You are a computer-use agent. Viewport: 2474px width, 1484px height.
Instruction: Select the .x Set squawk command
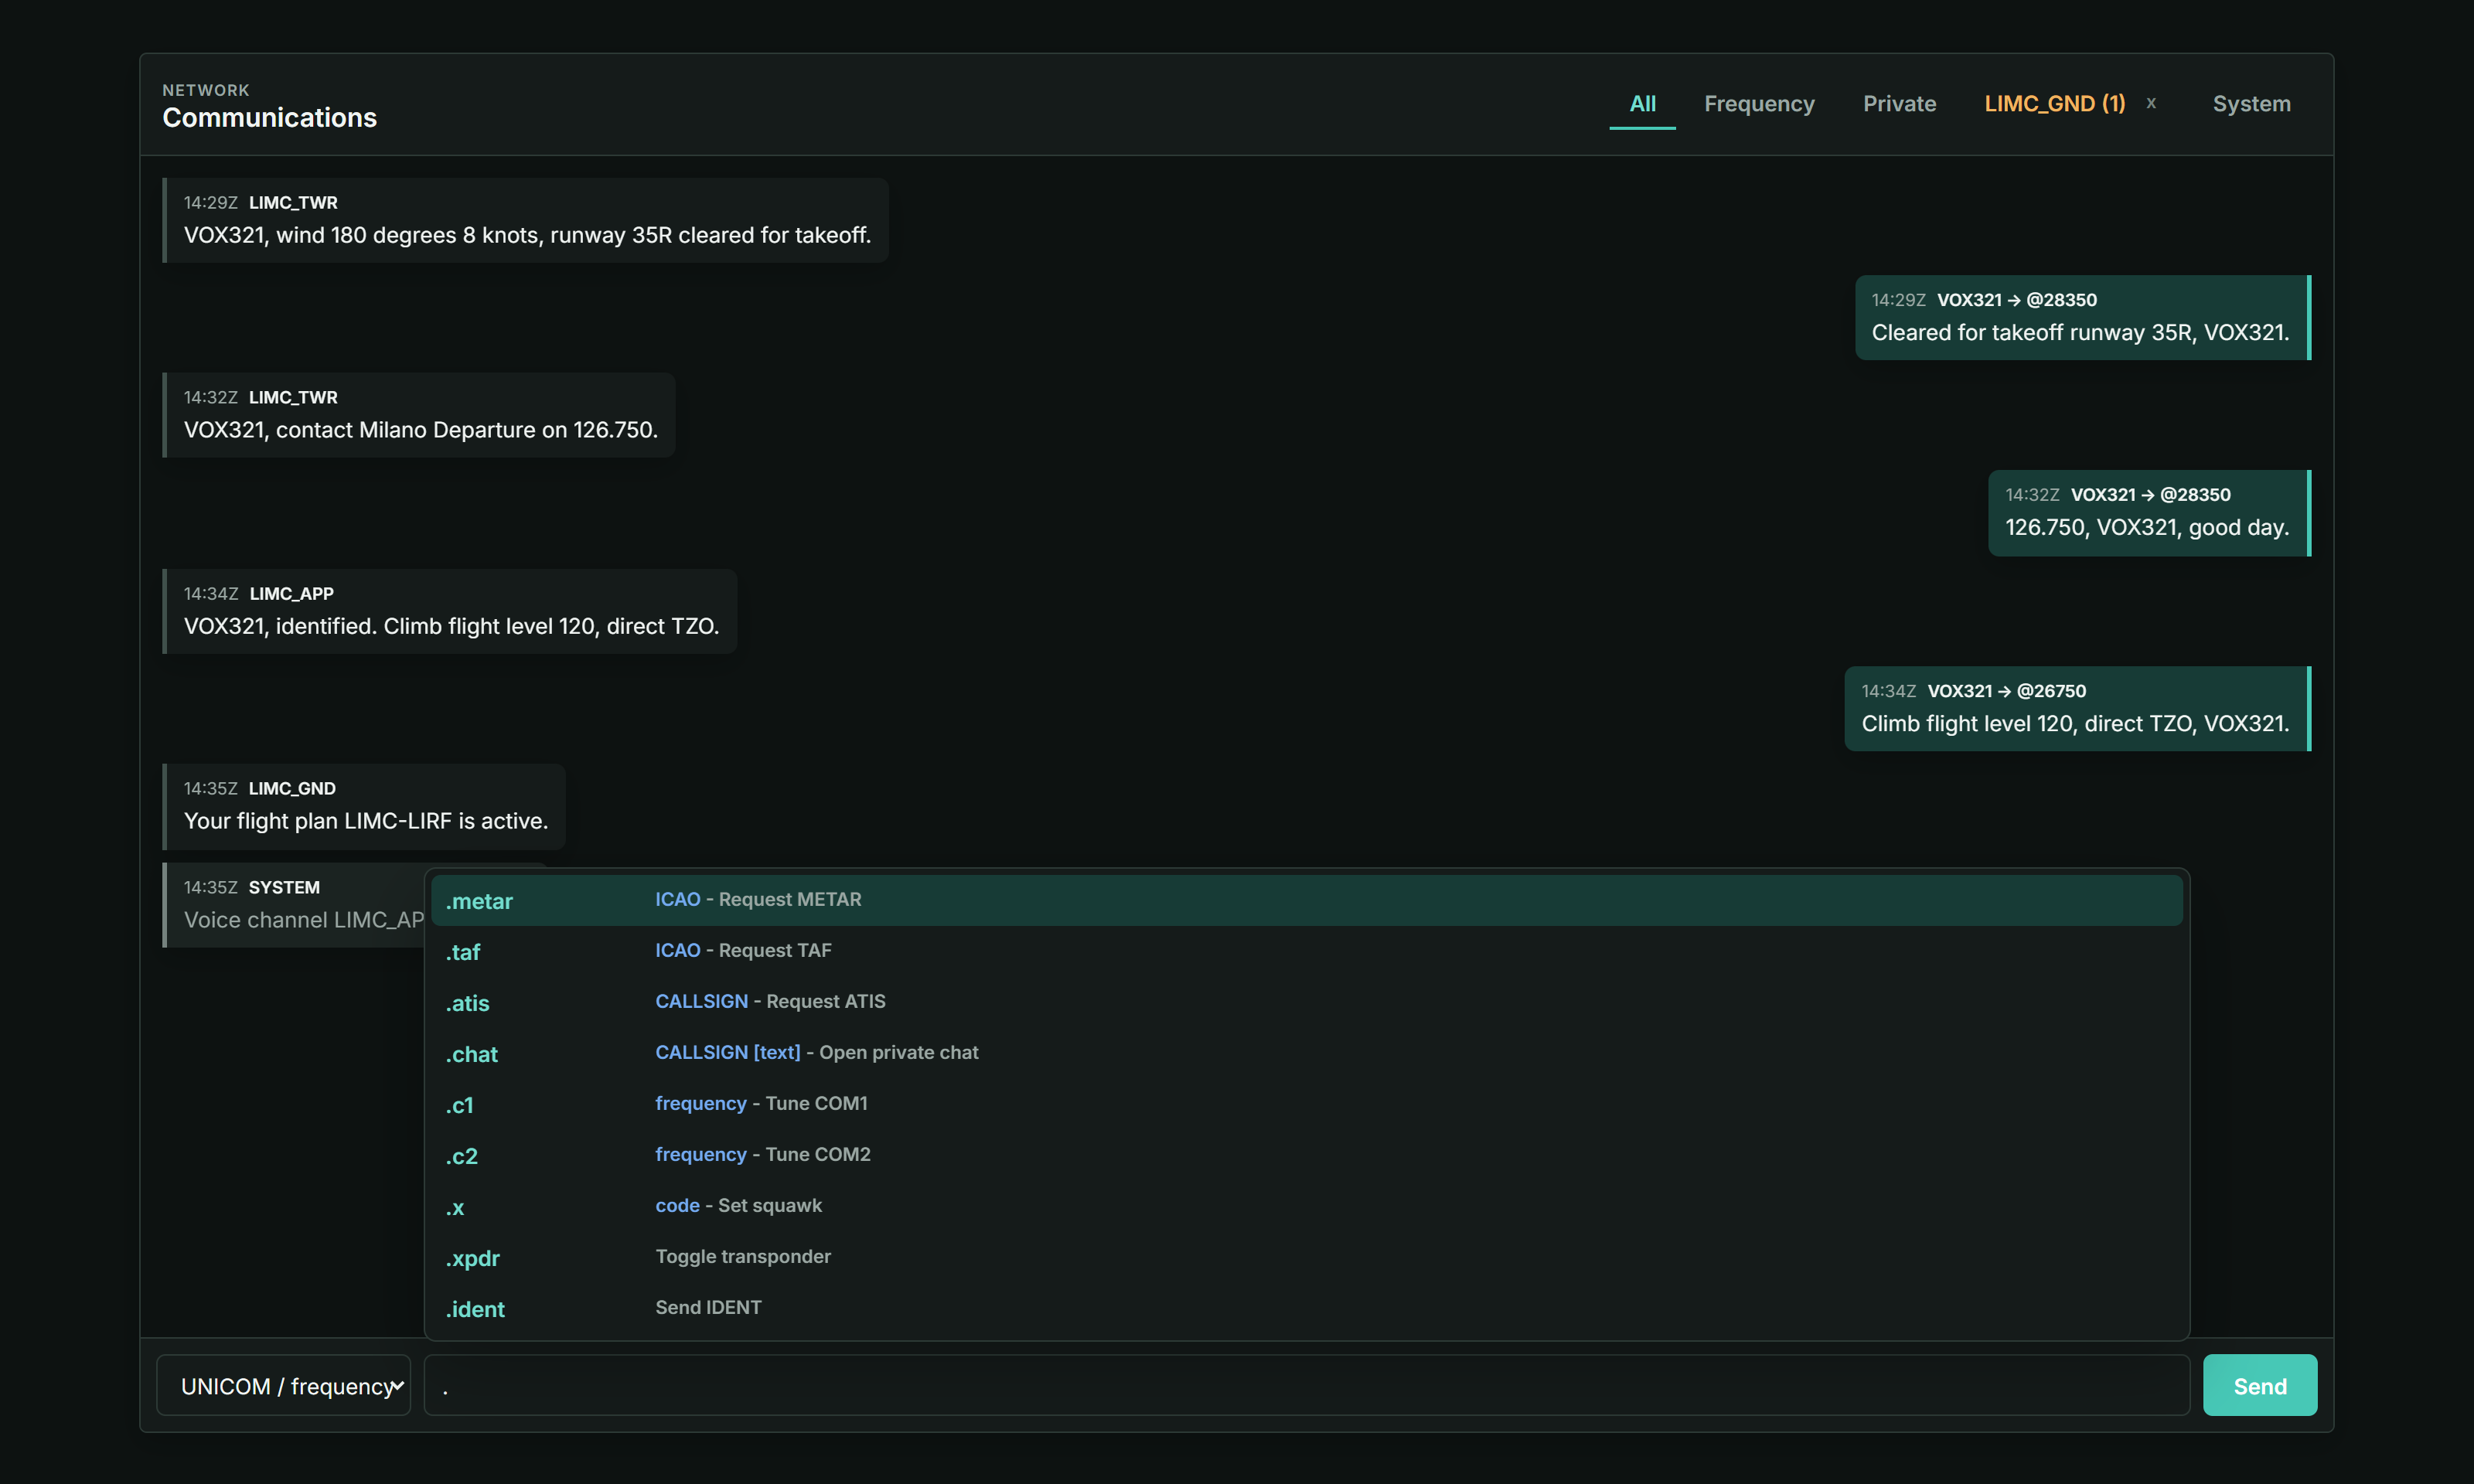(x=1306, y=1206)
